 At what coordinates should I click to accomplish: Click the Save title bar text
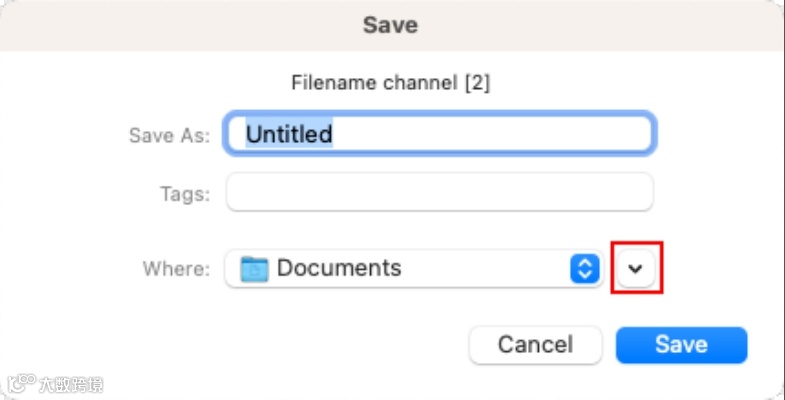pos(391,24)
